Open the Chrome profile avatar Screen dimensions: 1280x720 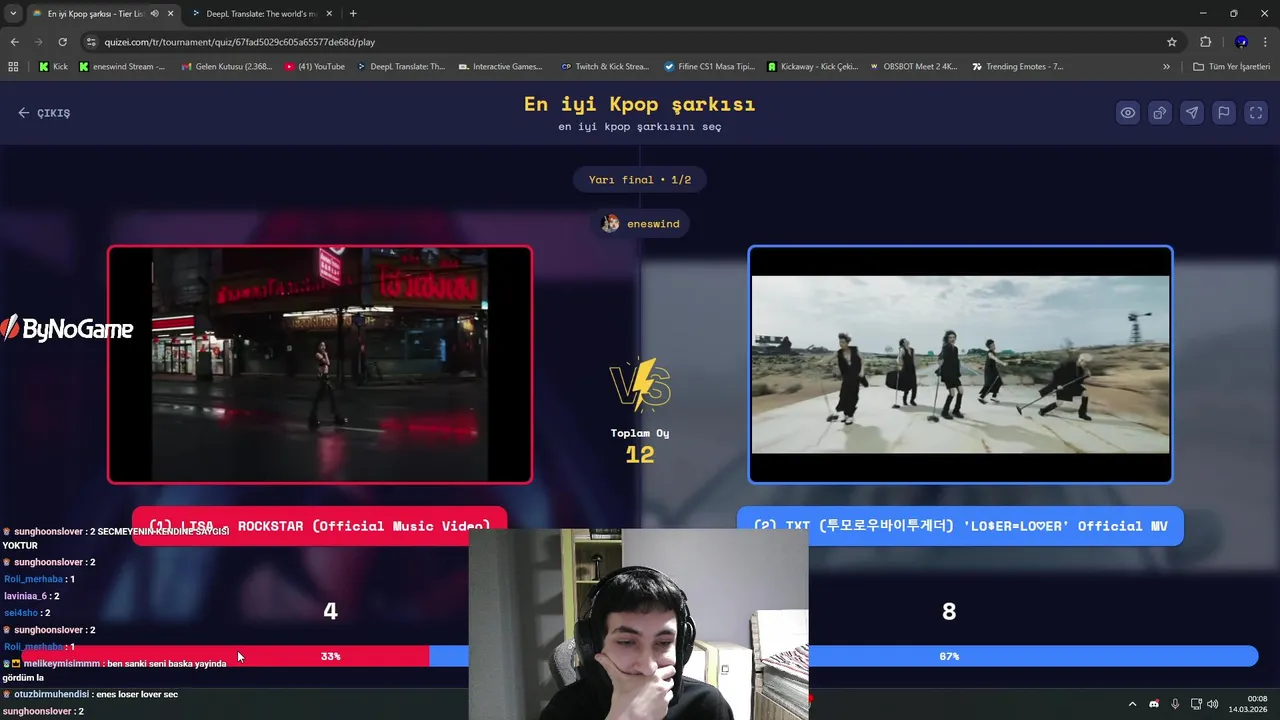[1241, 42]
